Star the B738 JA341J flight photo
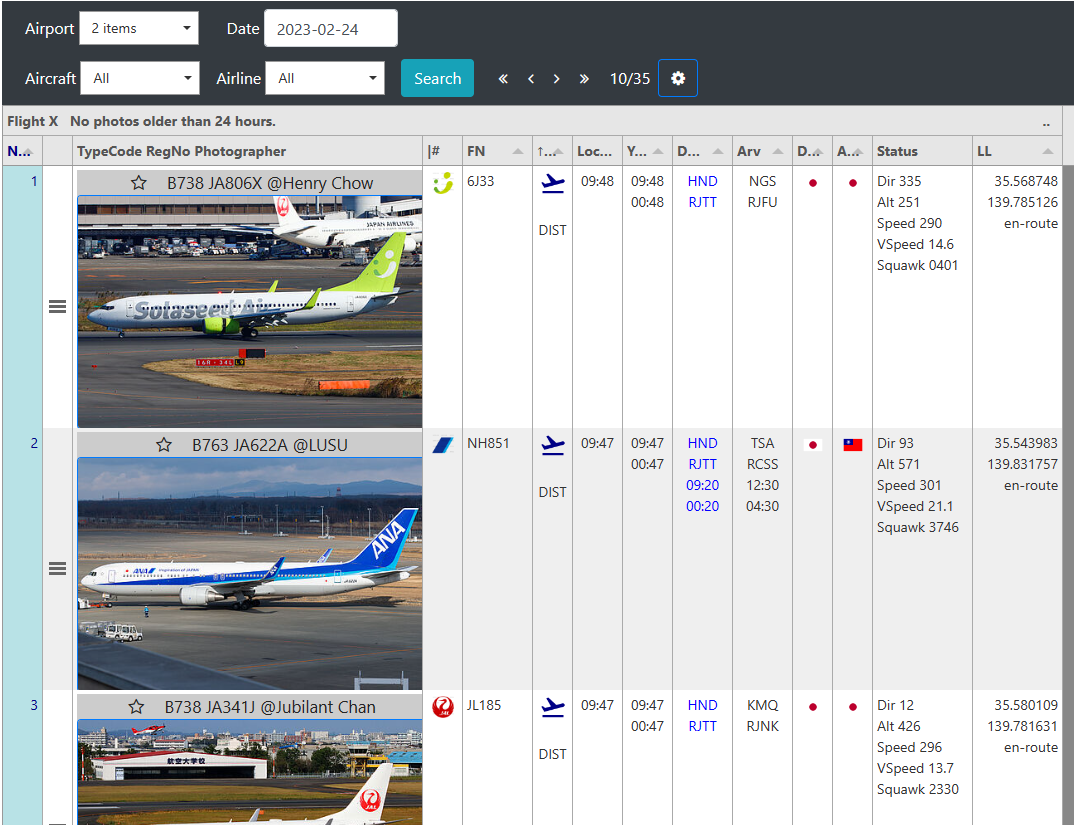This screenshot has width=1074, height=825. (x=136, y=707)
